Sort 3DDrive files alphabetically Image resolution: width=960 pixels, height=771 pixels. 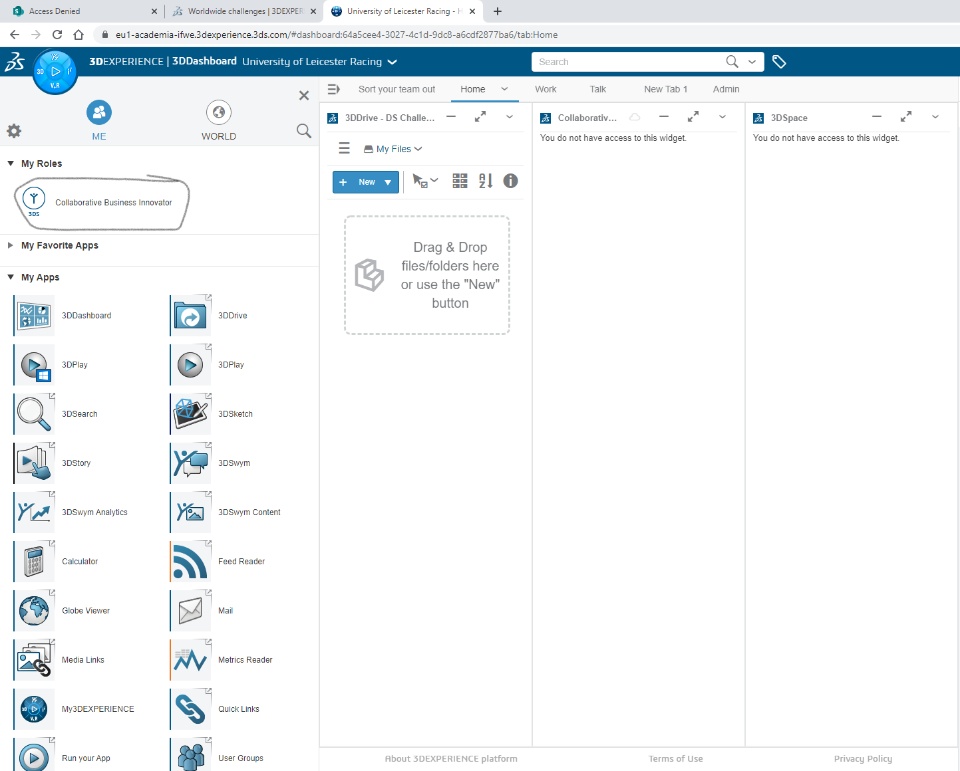pyautogui.click(x=486, y=181)
